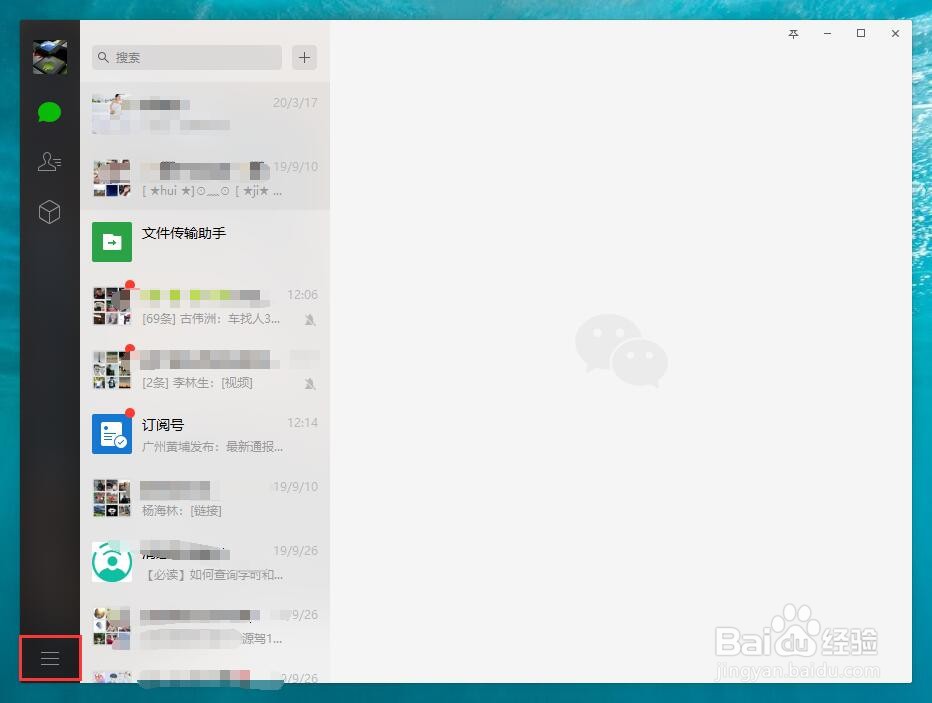The height and width of the screenshot is (703, 932).
Task: Open the hamburger settings menu icon
Action: [x=50, y=658]
